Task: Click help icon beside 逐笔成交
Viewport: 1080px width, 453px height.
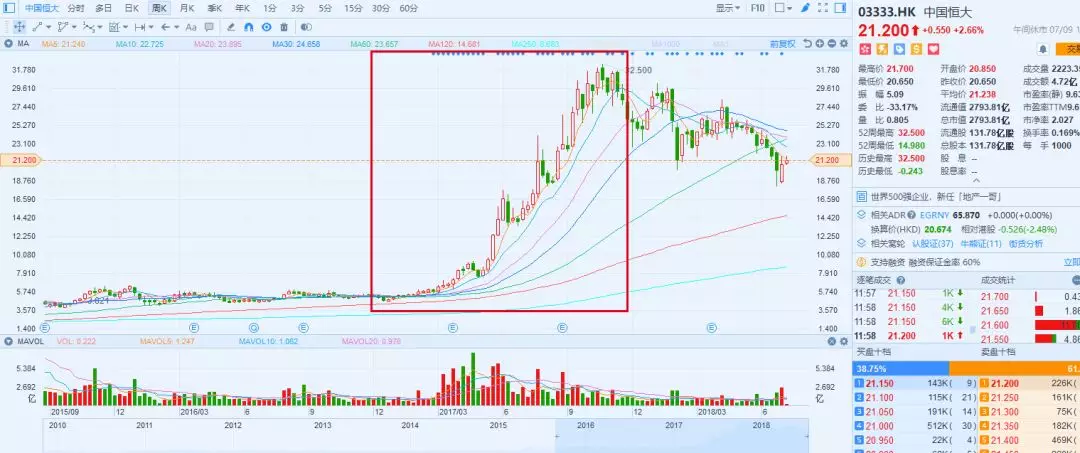Action: (x=901, y=280)
